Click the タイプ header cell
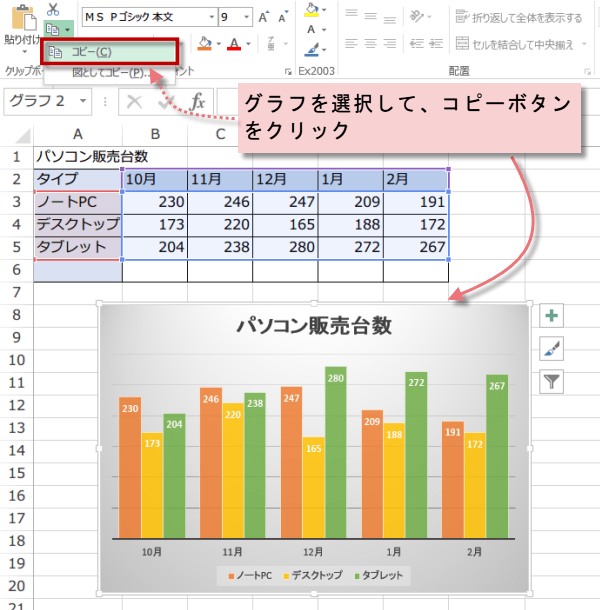This screenshot has width=600, height=610. coord(77,179)
